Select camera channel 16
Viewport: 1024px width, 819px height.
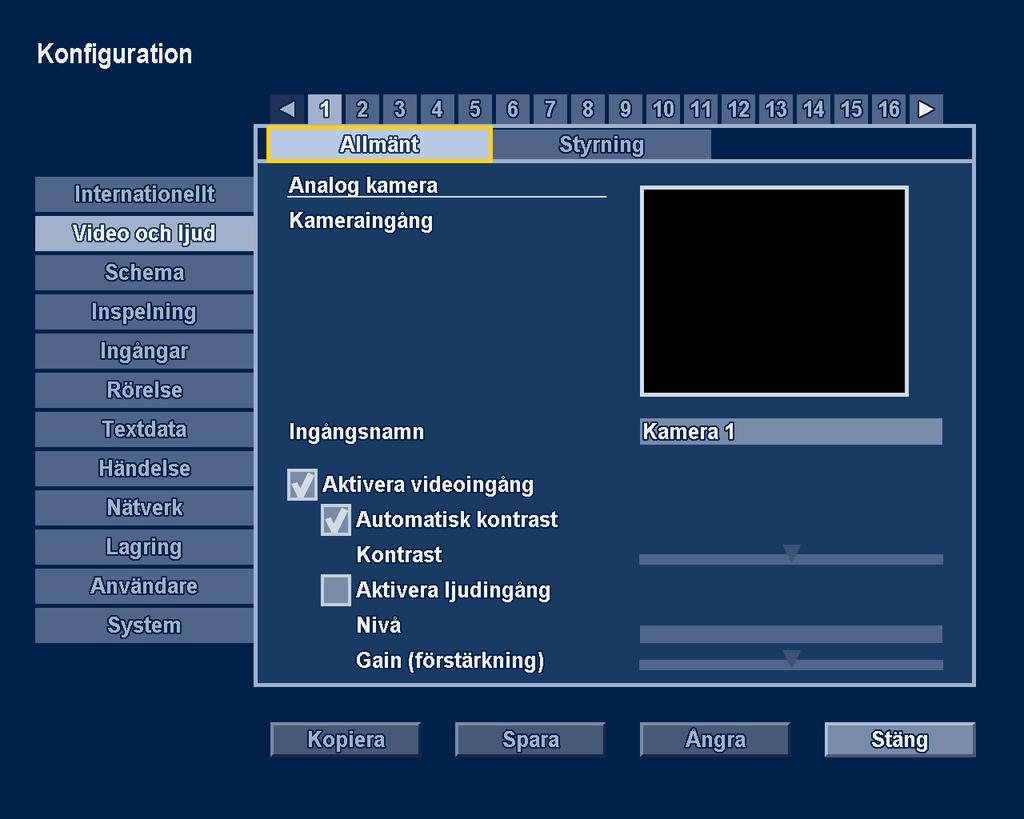pyautogui.click(x=888, y=109)
